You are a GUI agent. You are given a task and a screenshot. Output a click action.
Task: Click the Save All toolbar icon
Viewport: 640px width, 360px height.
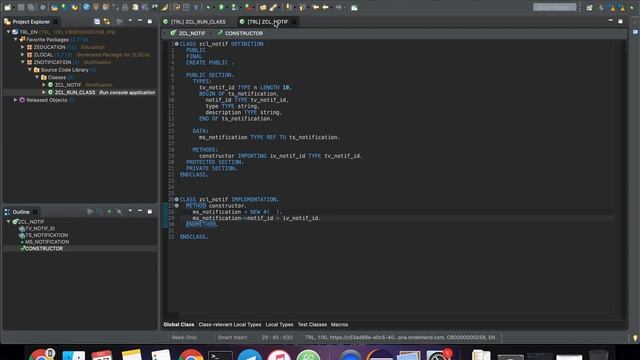30,7
